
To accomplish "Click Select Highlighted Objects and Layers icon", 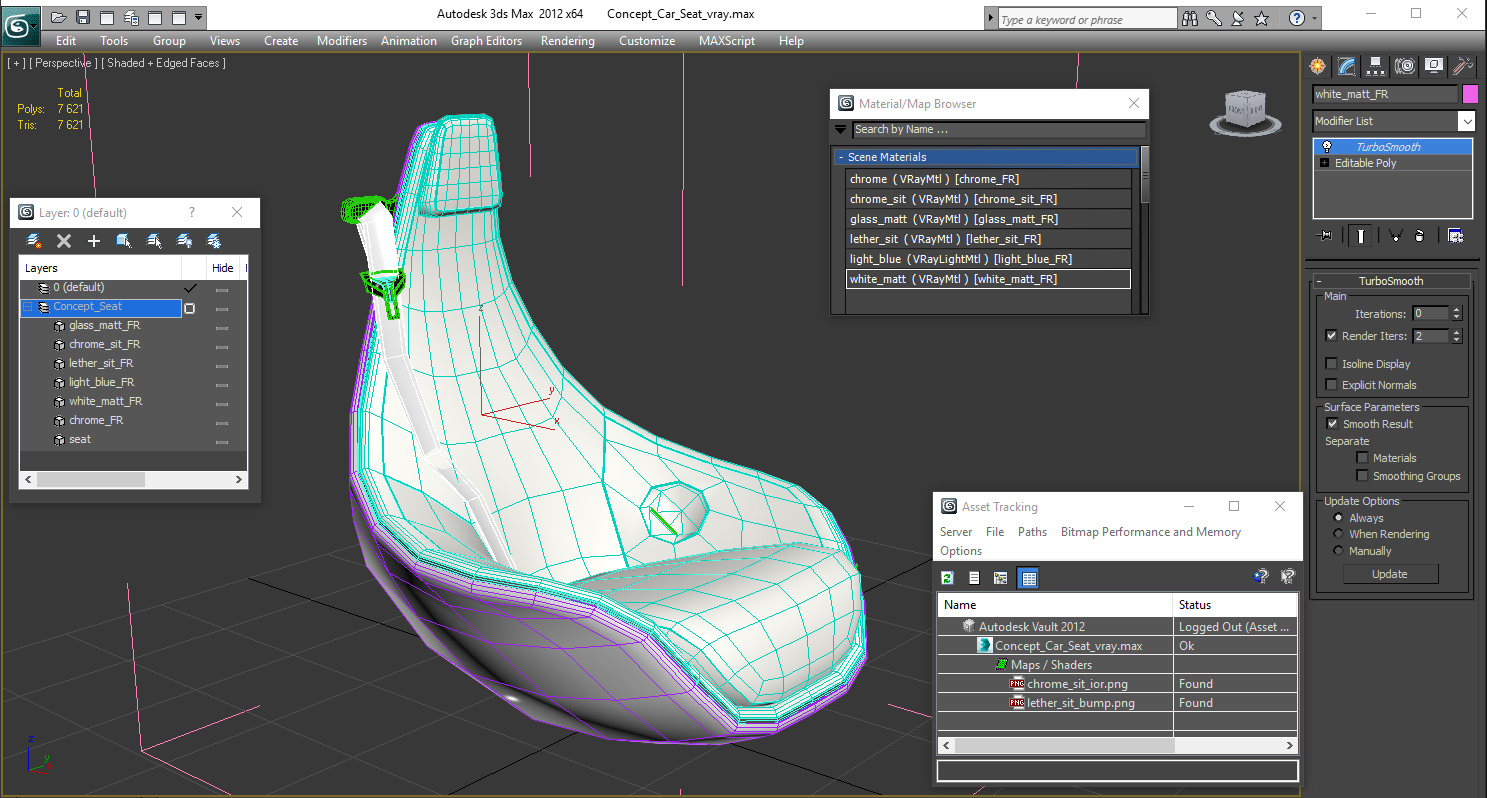I will tap(124, 241).
